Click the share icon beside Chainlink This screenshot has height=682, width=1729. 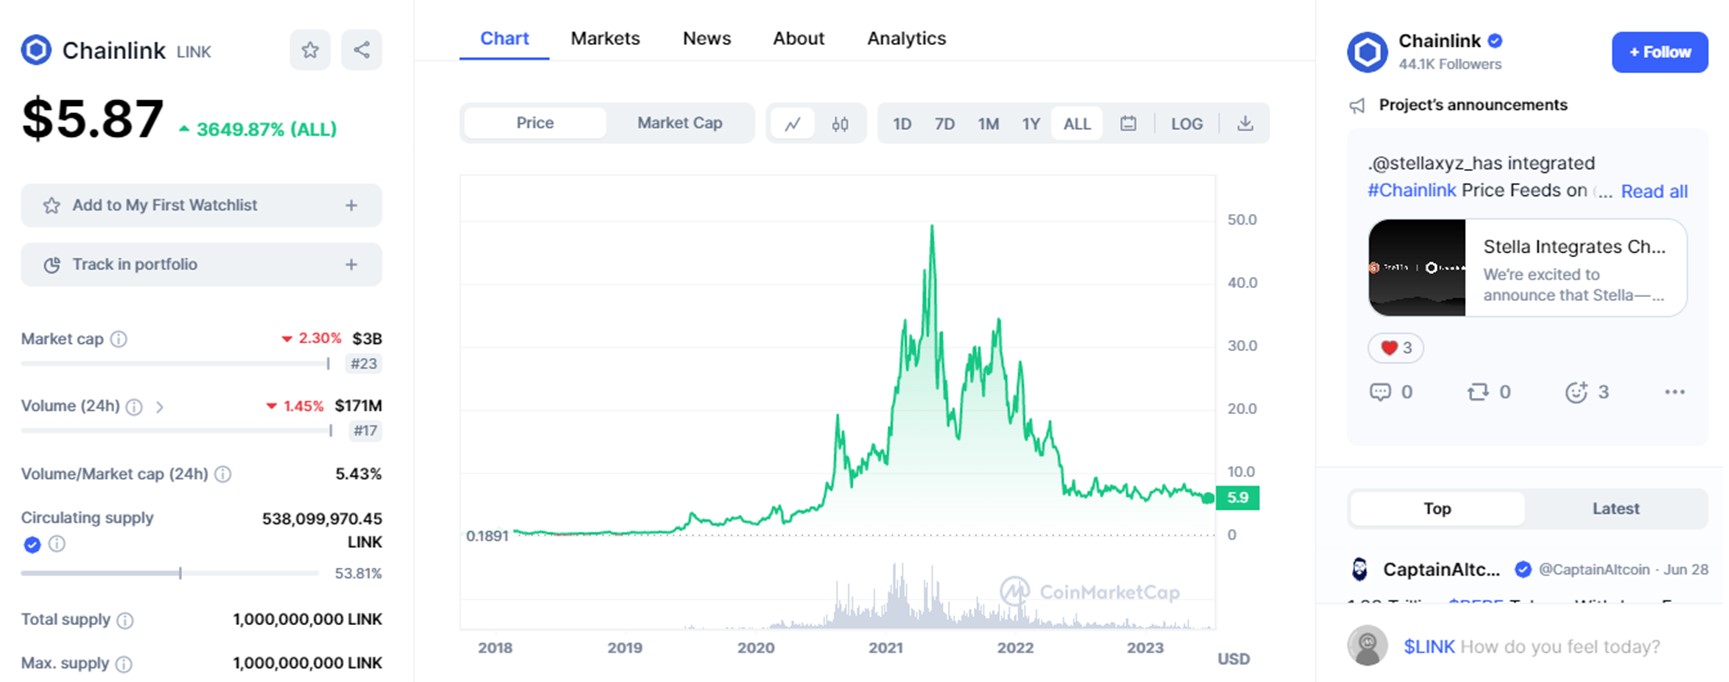point(361,50)
